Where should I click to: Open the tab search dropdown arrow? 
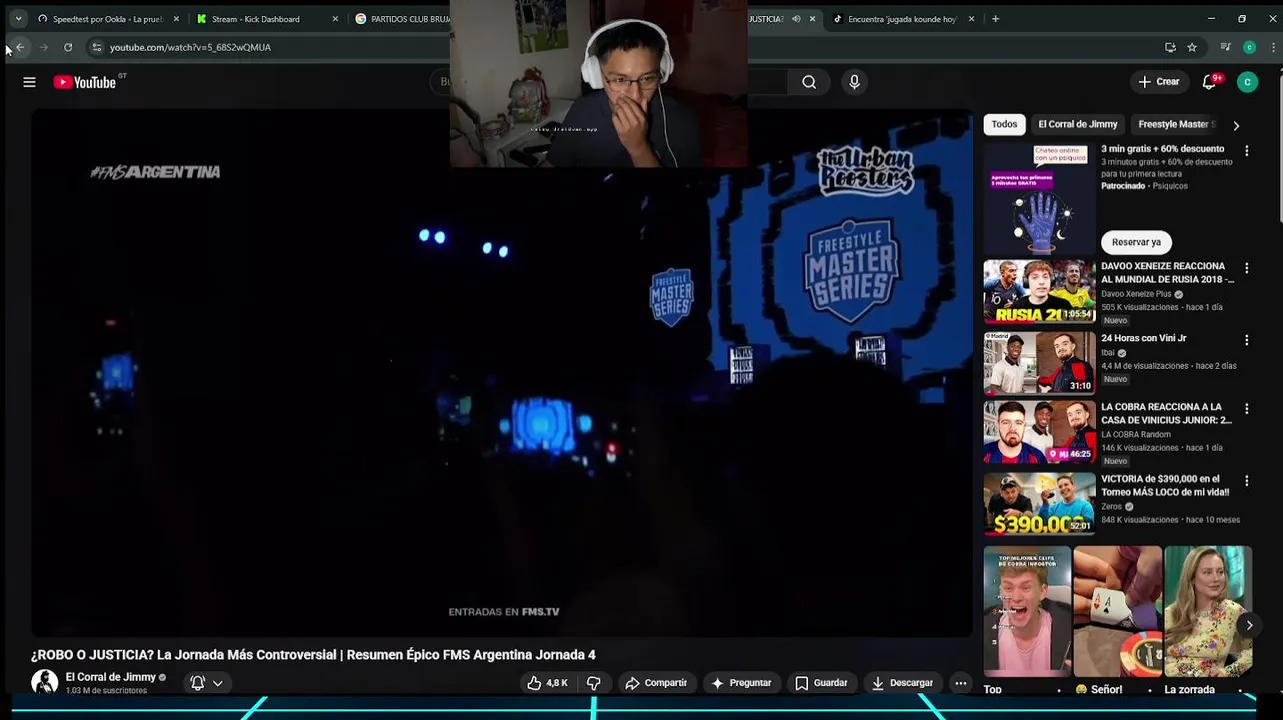tap(18, 19)
